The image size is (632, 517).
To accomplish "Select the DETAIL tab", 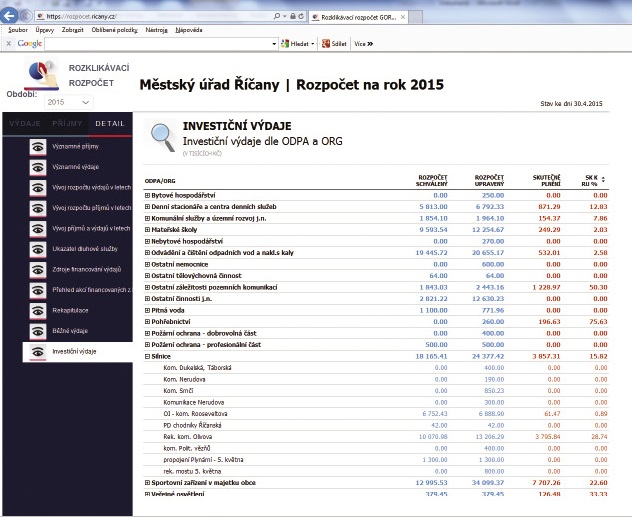I will click(110, 124).
